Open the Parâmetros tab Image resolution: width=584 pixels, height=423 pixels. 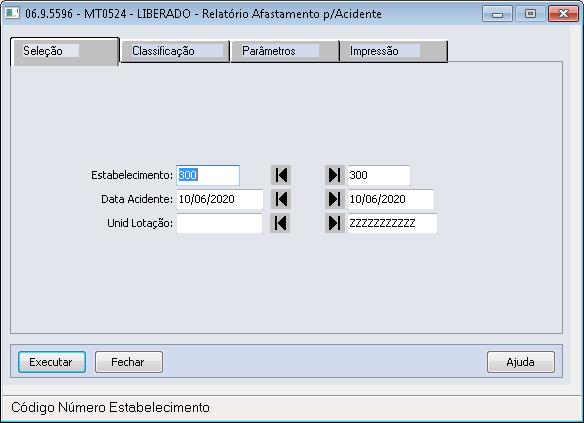285,51
